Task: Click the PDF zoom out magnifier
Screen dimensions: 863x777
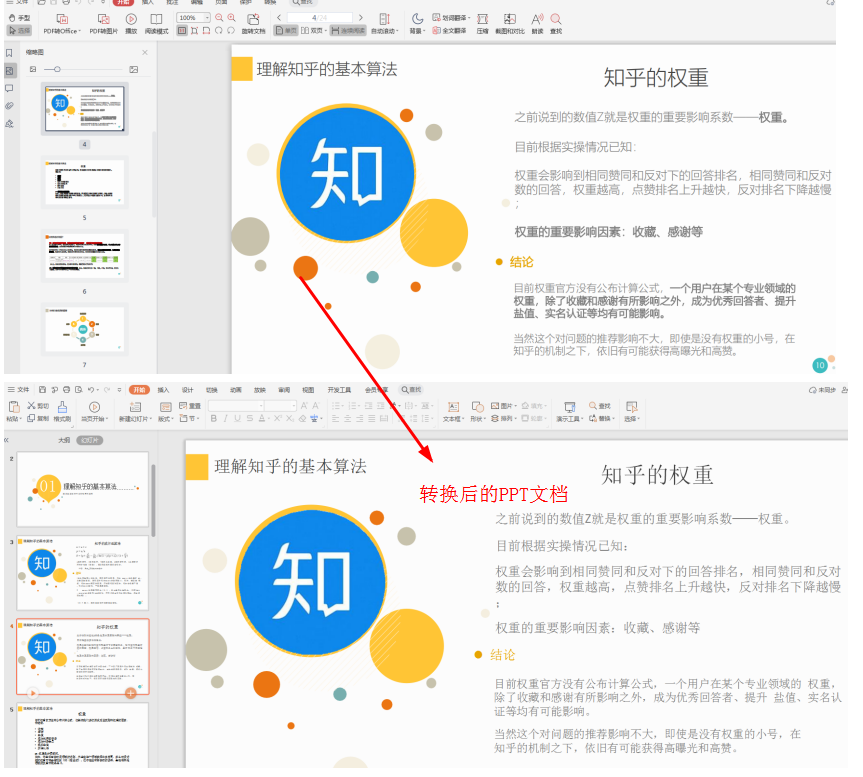Action: pyautogui.click(x=219, y=18)
